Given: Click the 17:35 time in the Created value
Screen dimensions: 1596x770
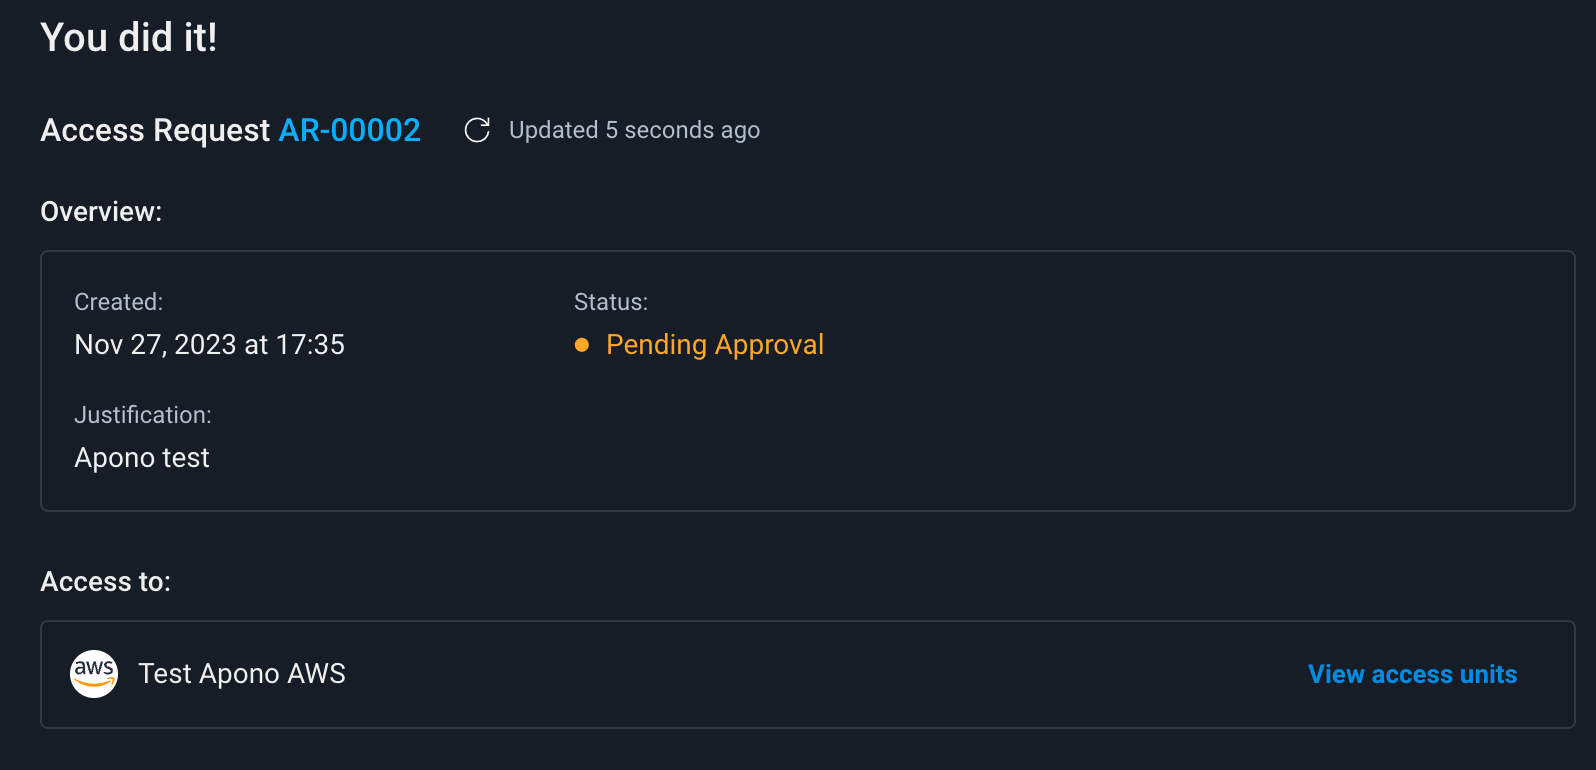Looking at the screenshot, I should pos(310,345).
